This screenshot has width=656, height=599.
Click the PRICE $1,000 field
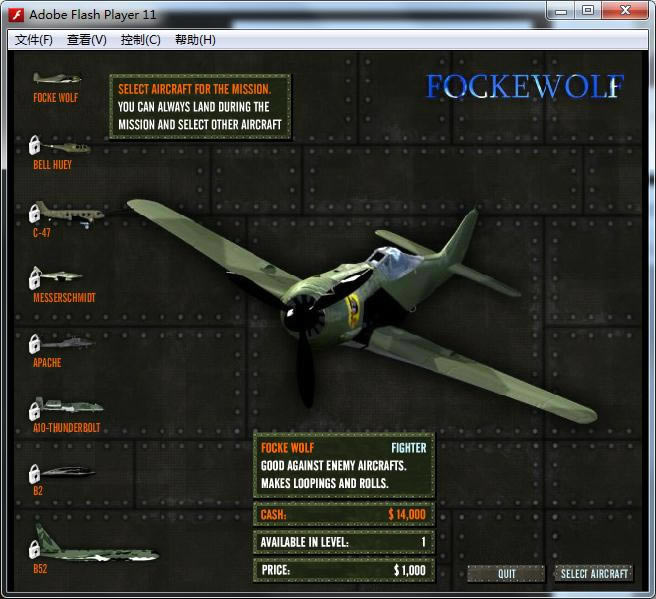click(343, 570)
